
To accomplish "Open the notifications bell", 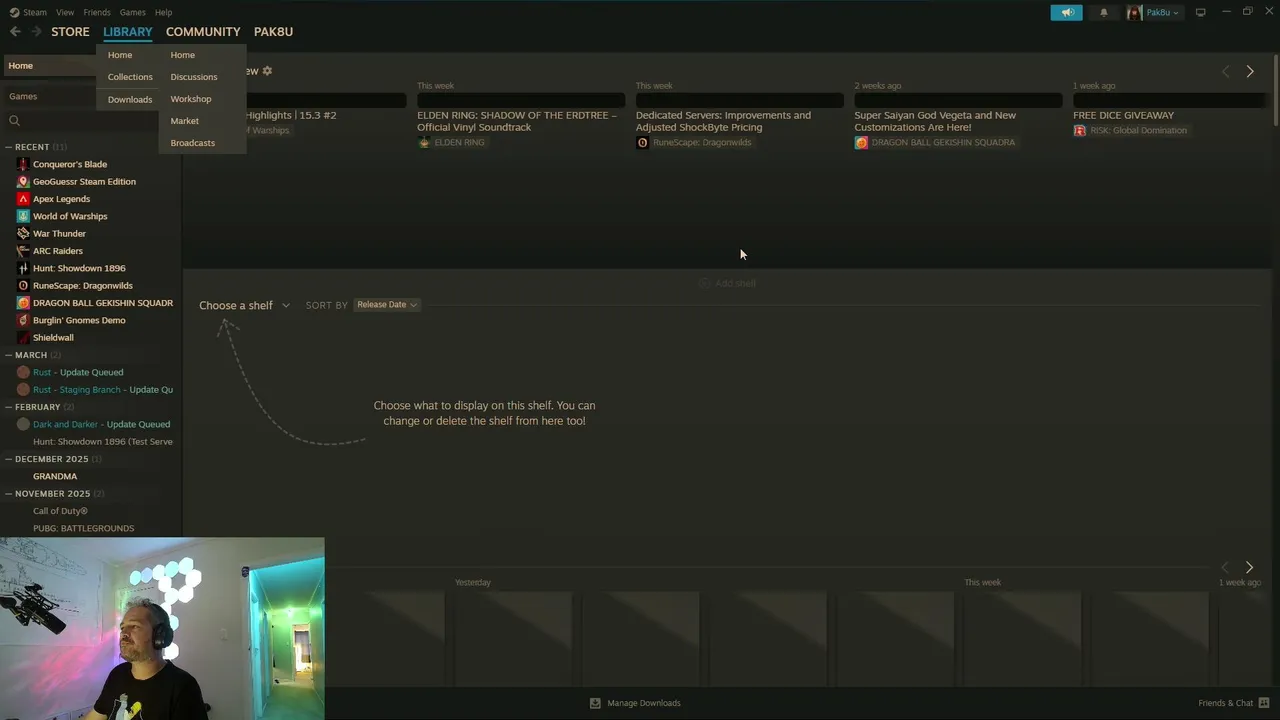I will 1104,12.
